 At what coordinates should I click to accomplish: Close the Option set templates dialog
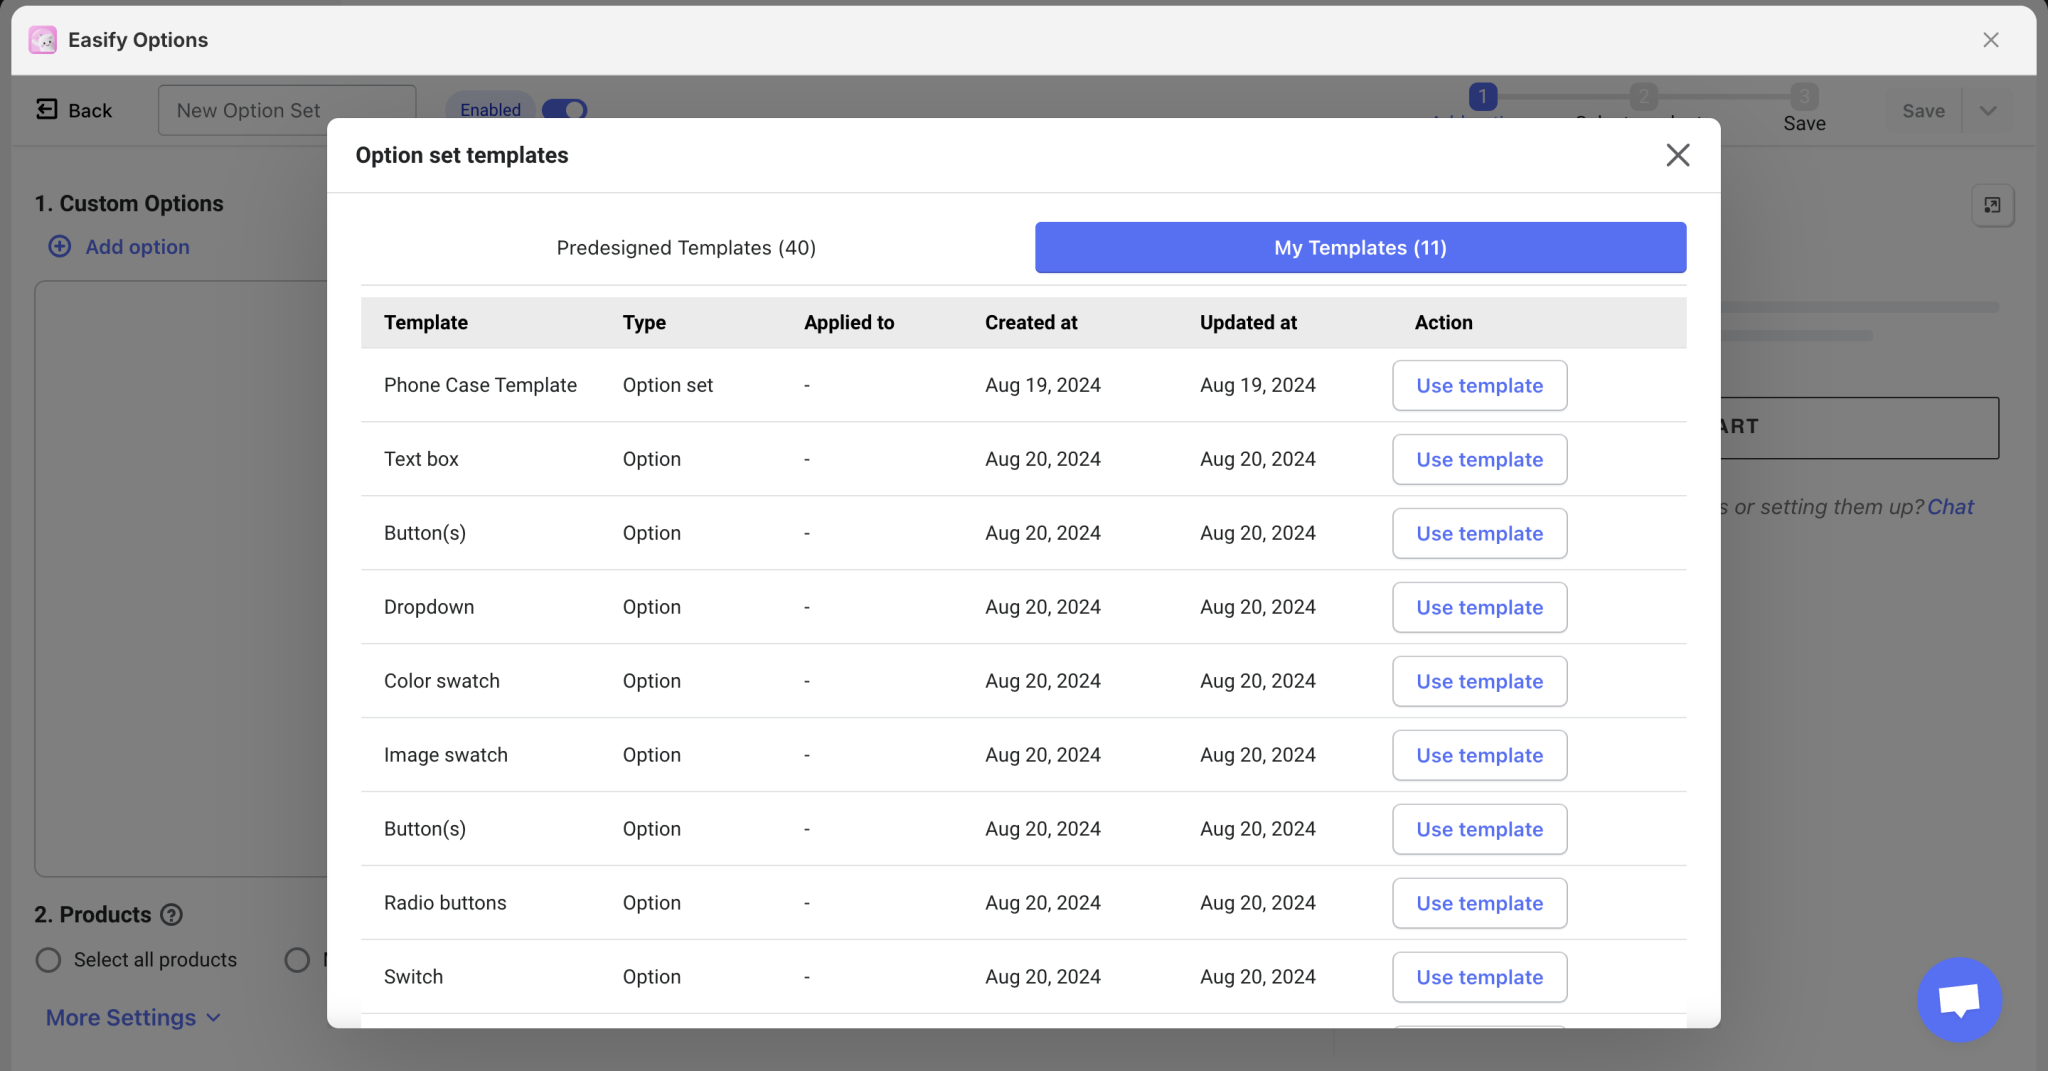click(1677, 155)
